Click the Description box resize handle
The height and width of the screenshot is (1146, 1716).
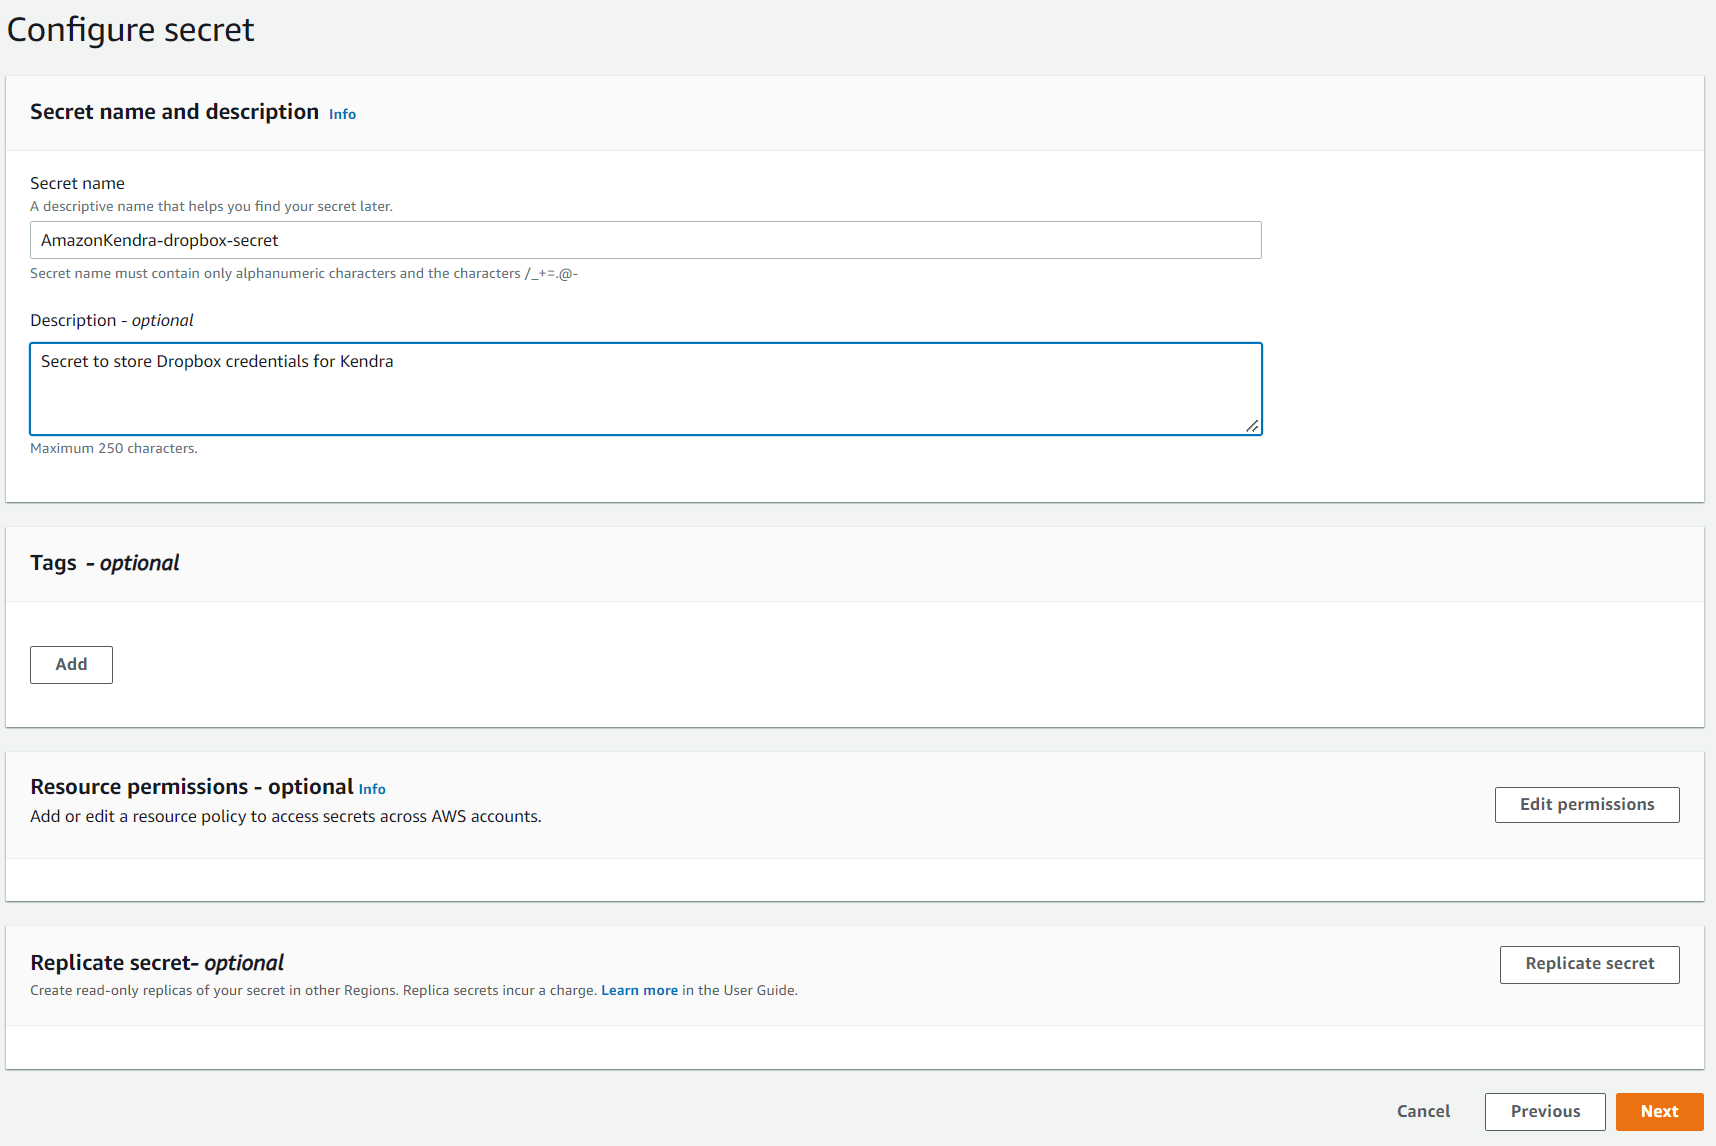coord(1252,426)
